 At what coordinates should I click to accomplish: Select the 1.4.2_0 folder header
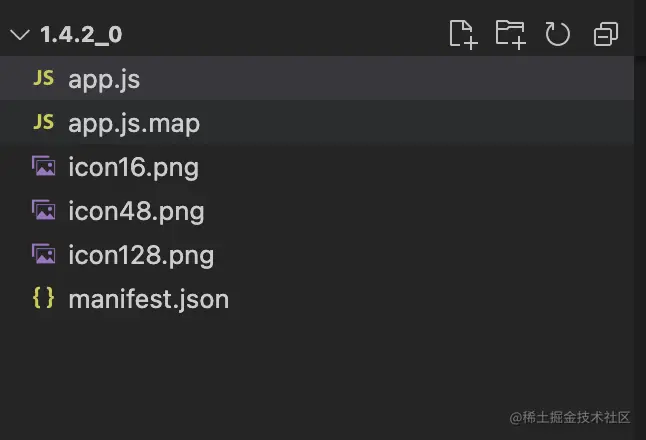tap(81, 35)
